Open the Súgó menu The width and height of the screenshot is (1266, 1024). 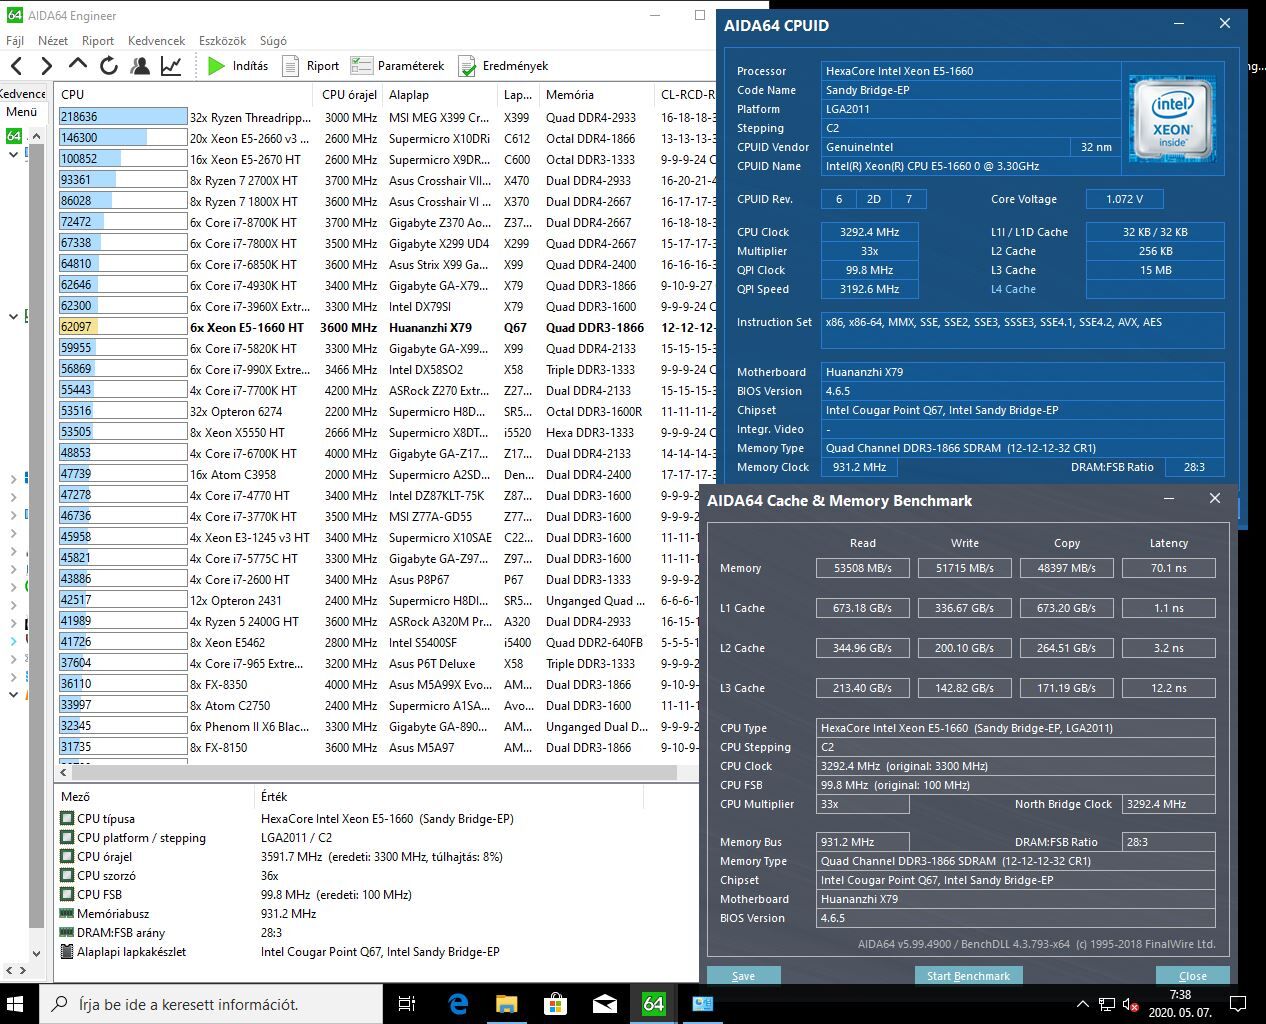tap(273, 41)
